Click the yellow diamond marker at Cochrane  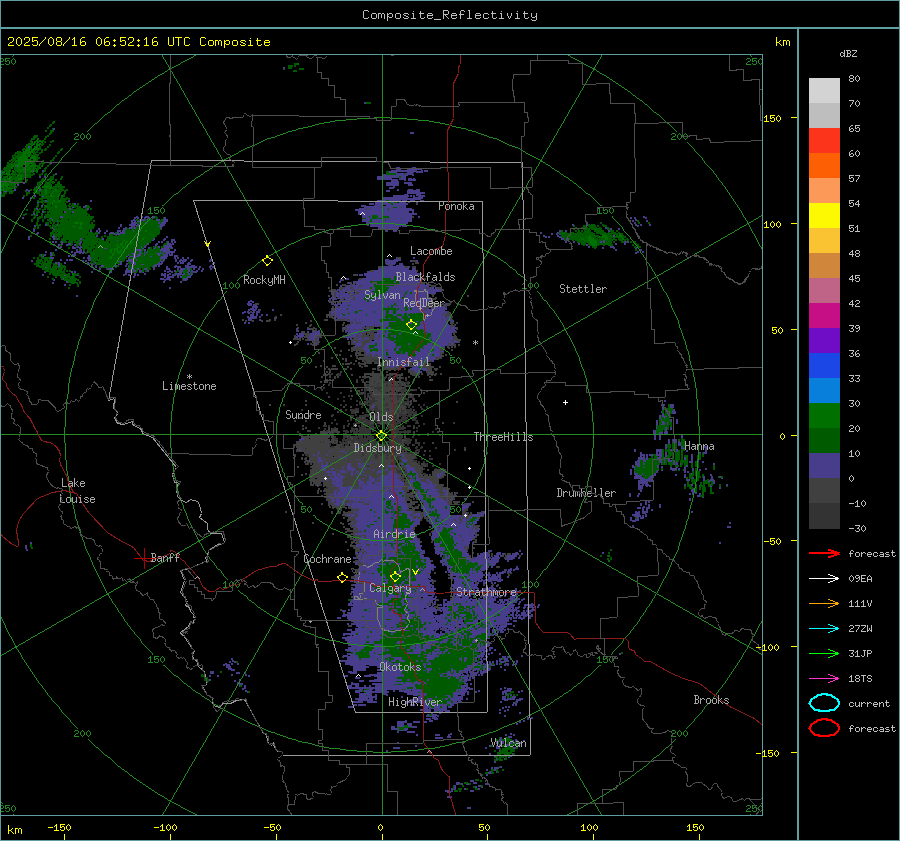[x=342, y=577]
